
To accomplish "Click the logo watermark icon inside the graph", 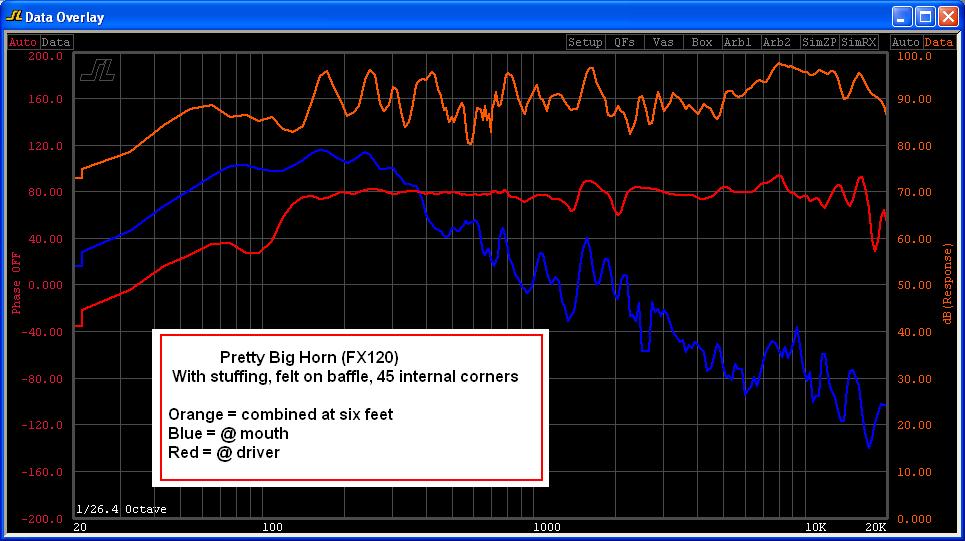I will click(x=97, y=70).
